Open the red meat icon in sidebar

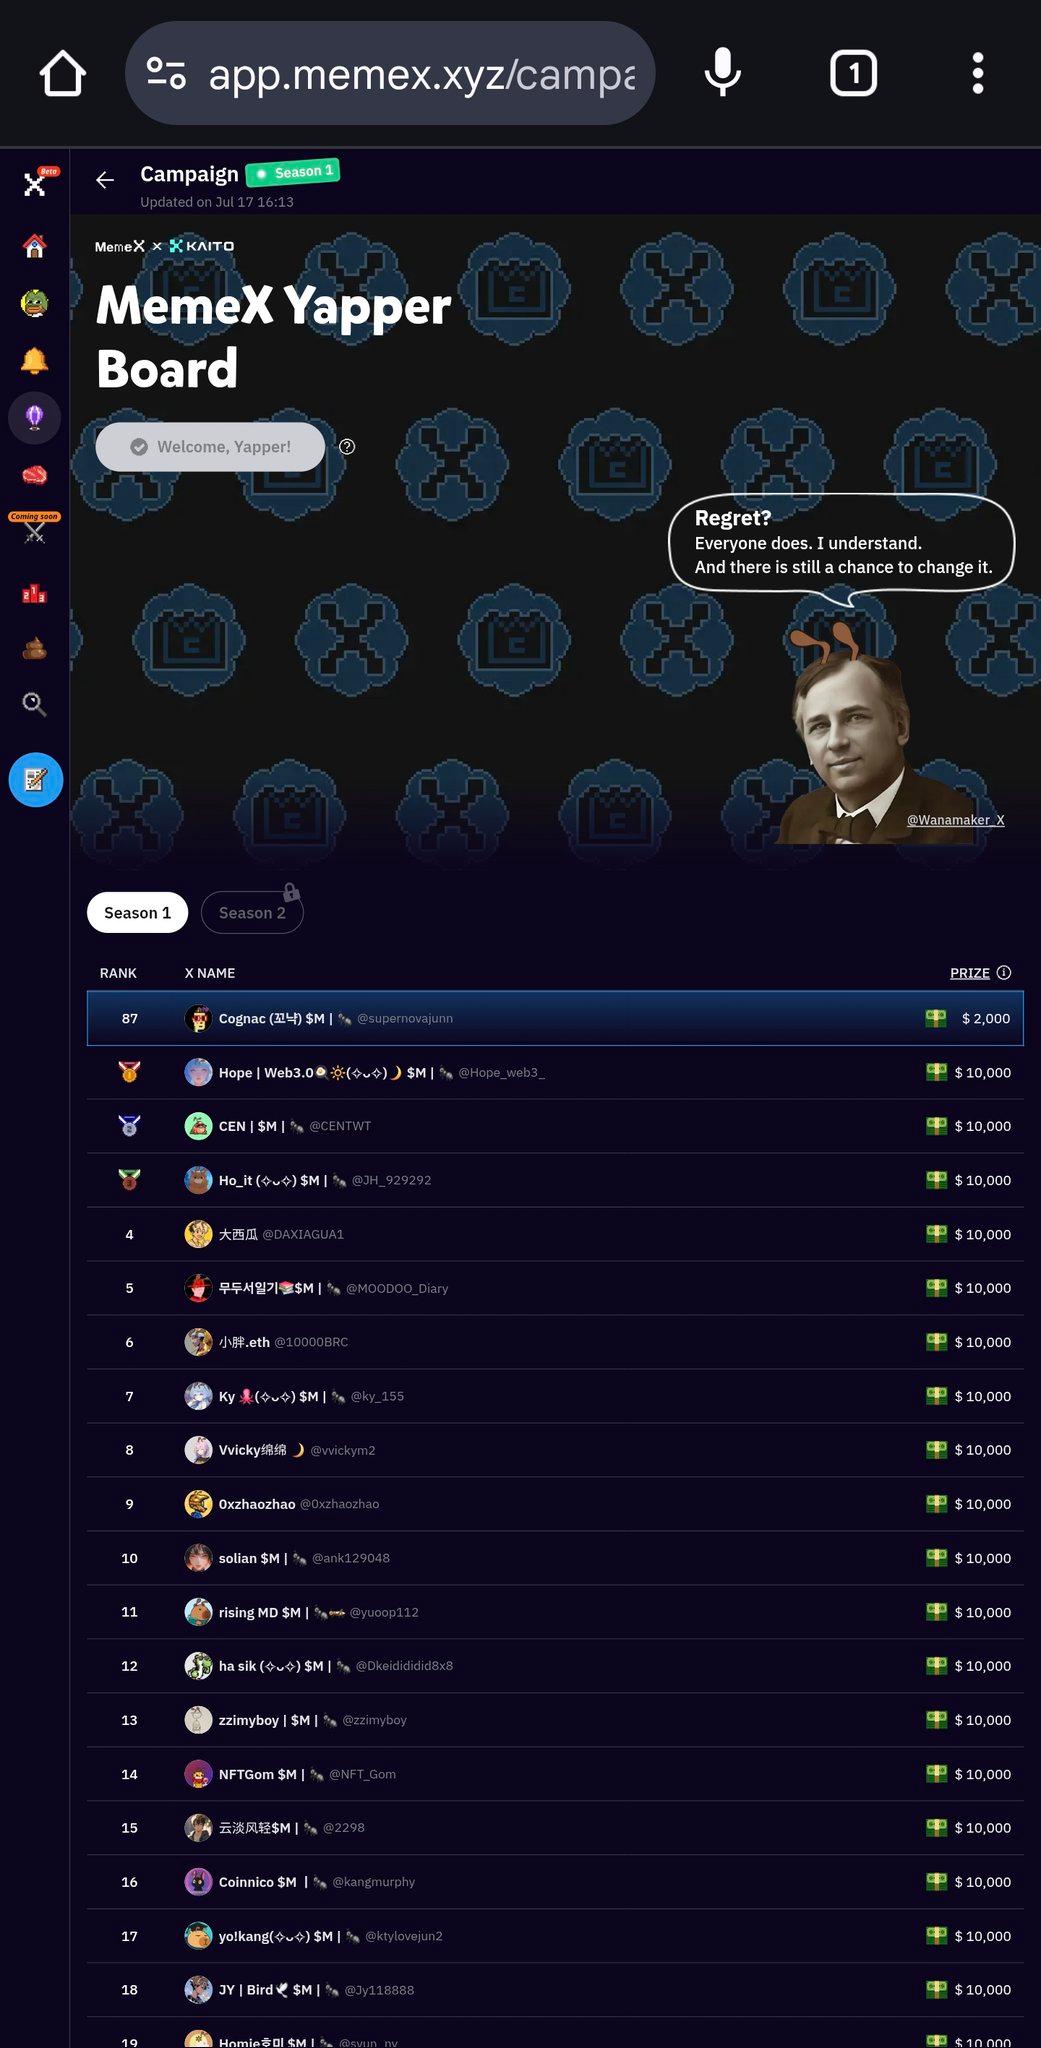[35, 474]
